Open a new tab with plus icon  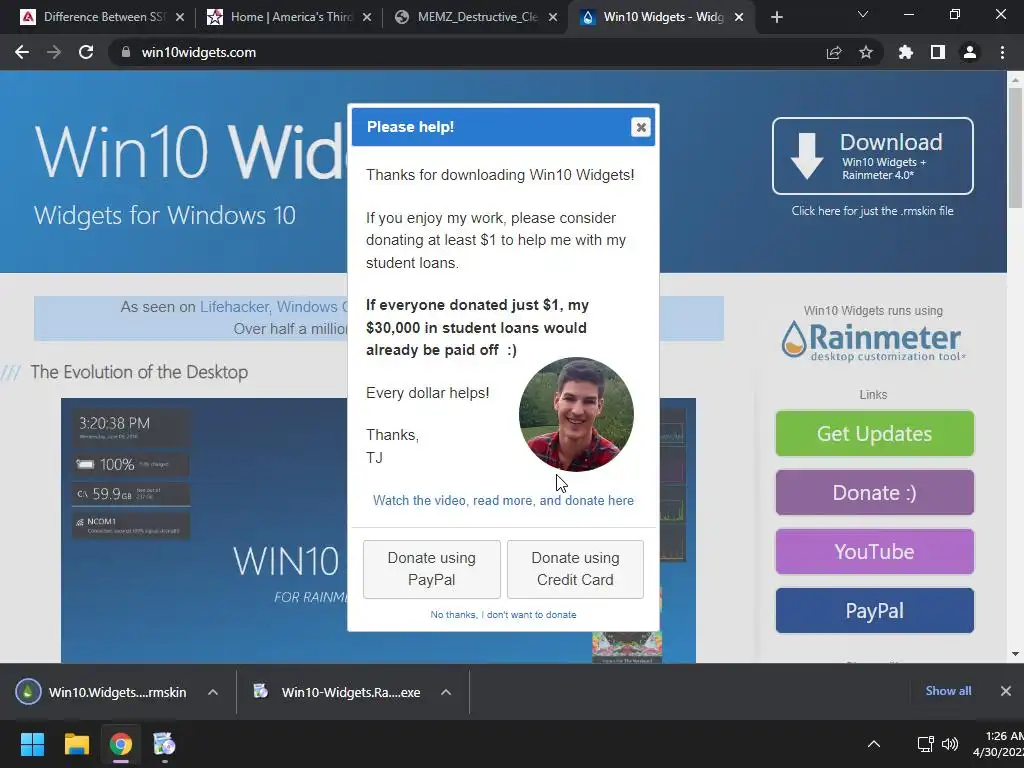pyautogui.click(x=776, y=17)
